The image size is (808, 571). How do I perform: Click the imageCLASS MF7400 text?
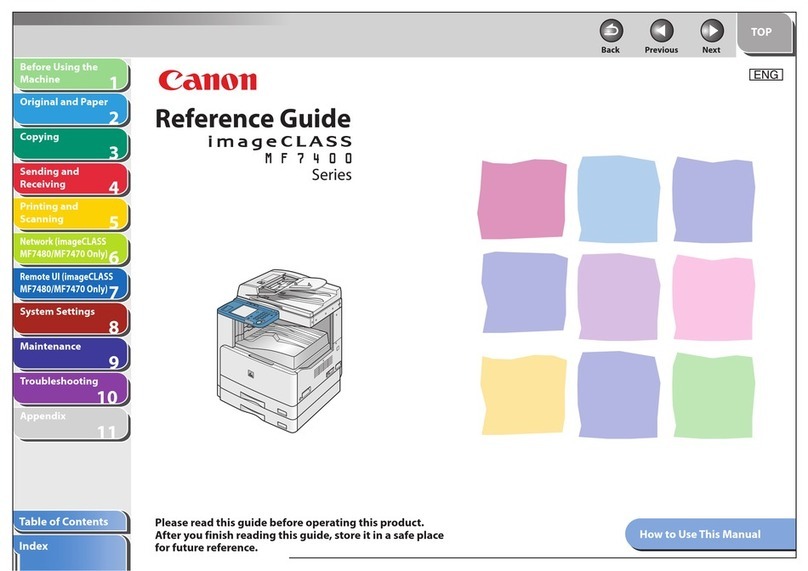[280, 149]
